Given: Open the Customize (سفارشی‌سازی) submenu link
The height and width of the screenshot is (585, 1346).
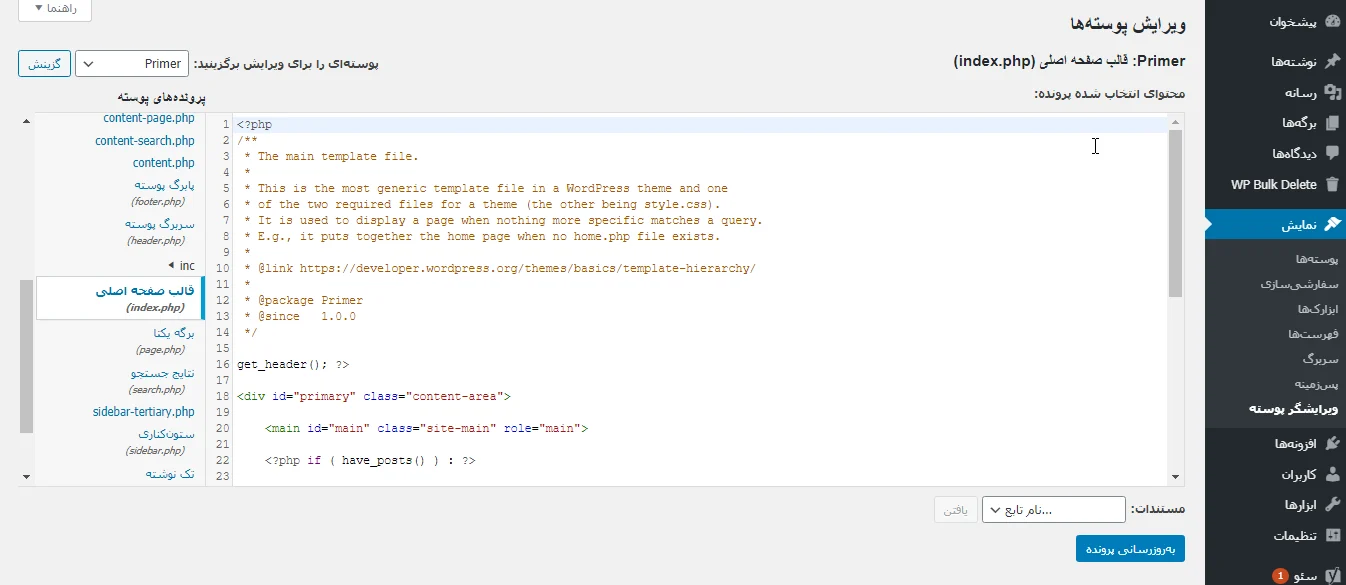Looking at the screenshot, I should coord(1299,284).
